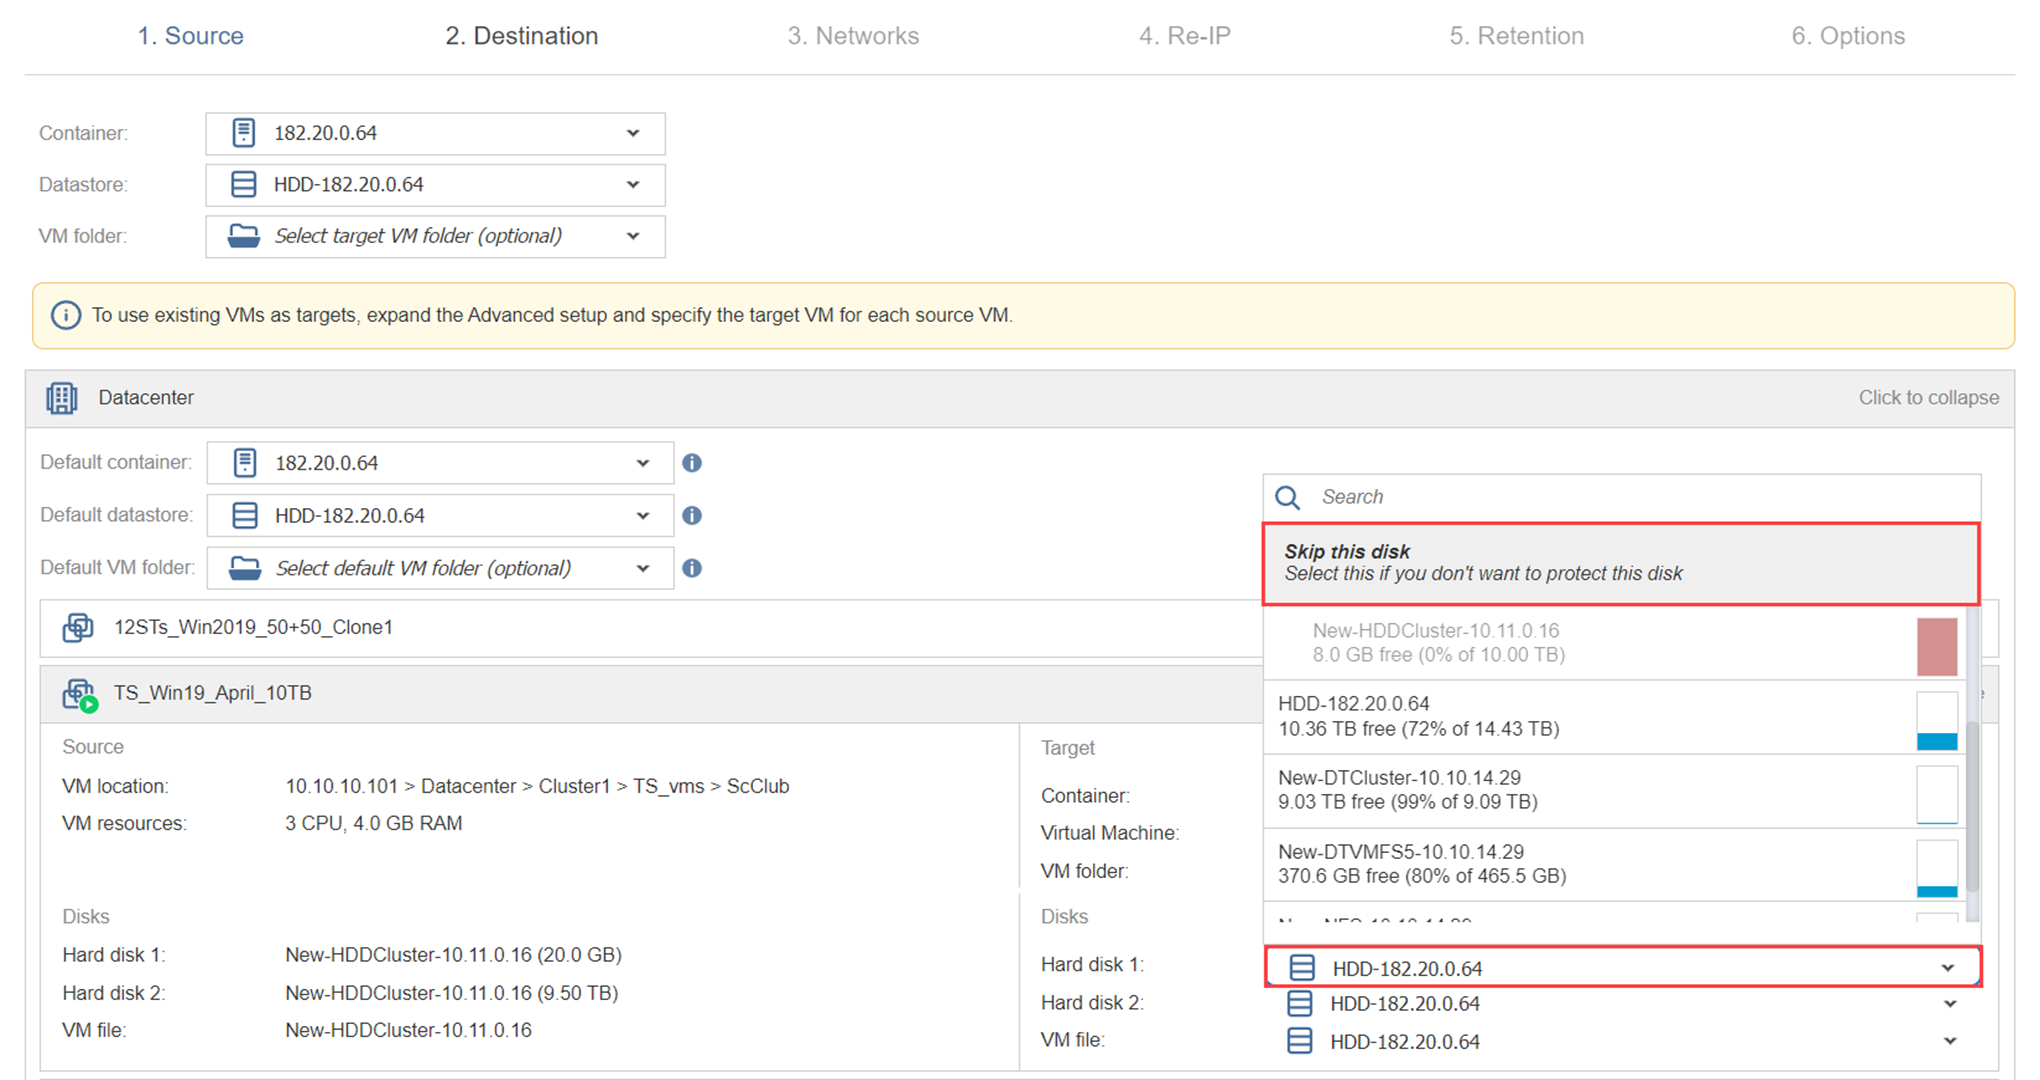Open the top Container dropdown
The image size is (2040, 1080).
(x=435, y=133)
